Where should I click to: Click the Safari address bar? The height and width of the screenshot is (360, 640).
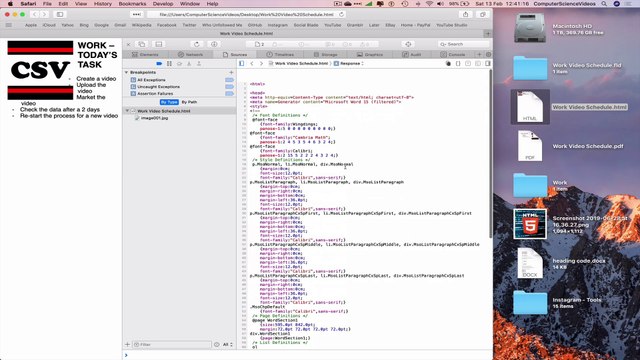tap(246, 14)
